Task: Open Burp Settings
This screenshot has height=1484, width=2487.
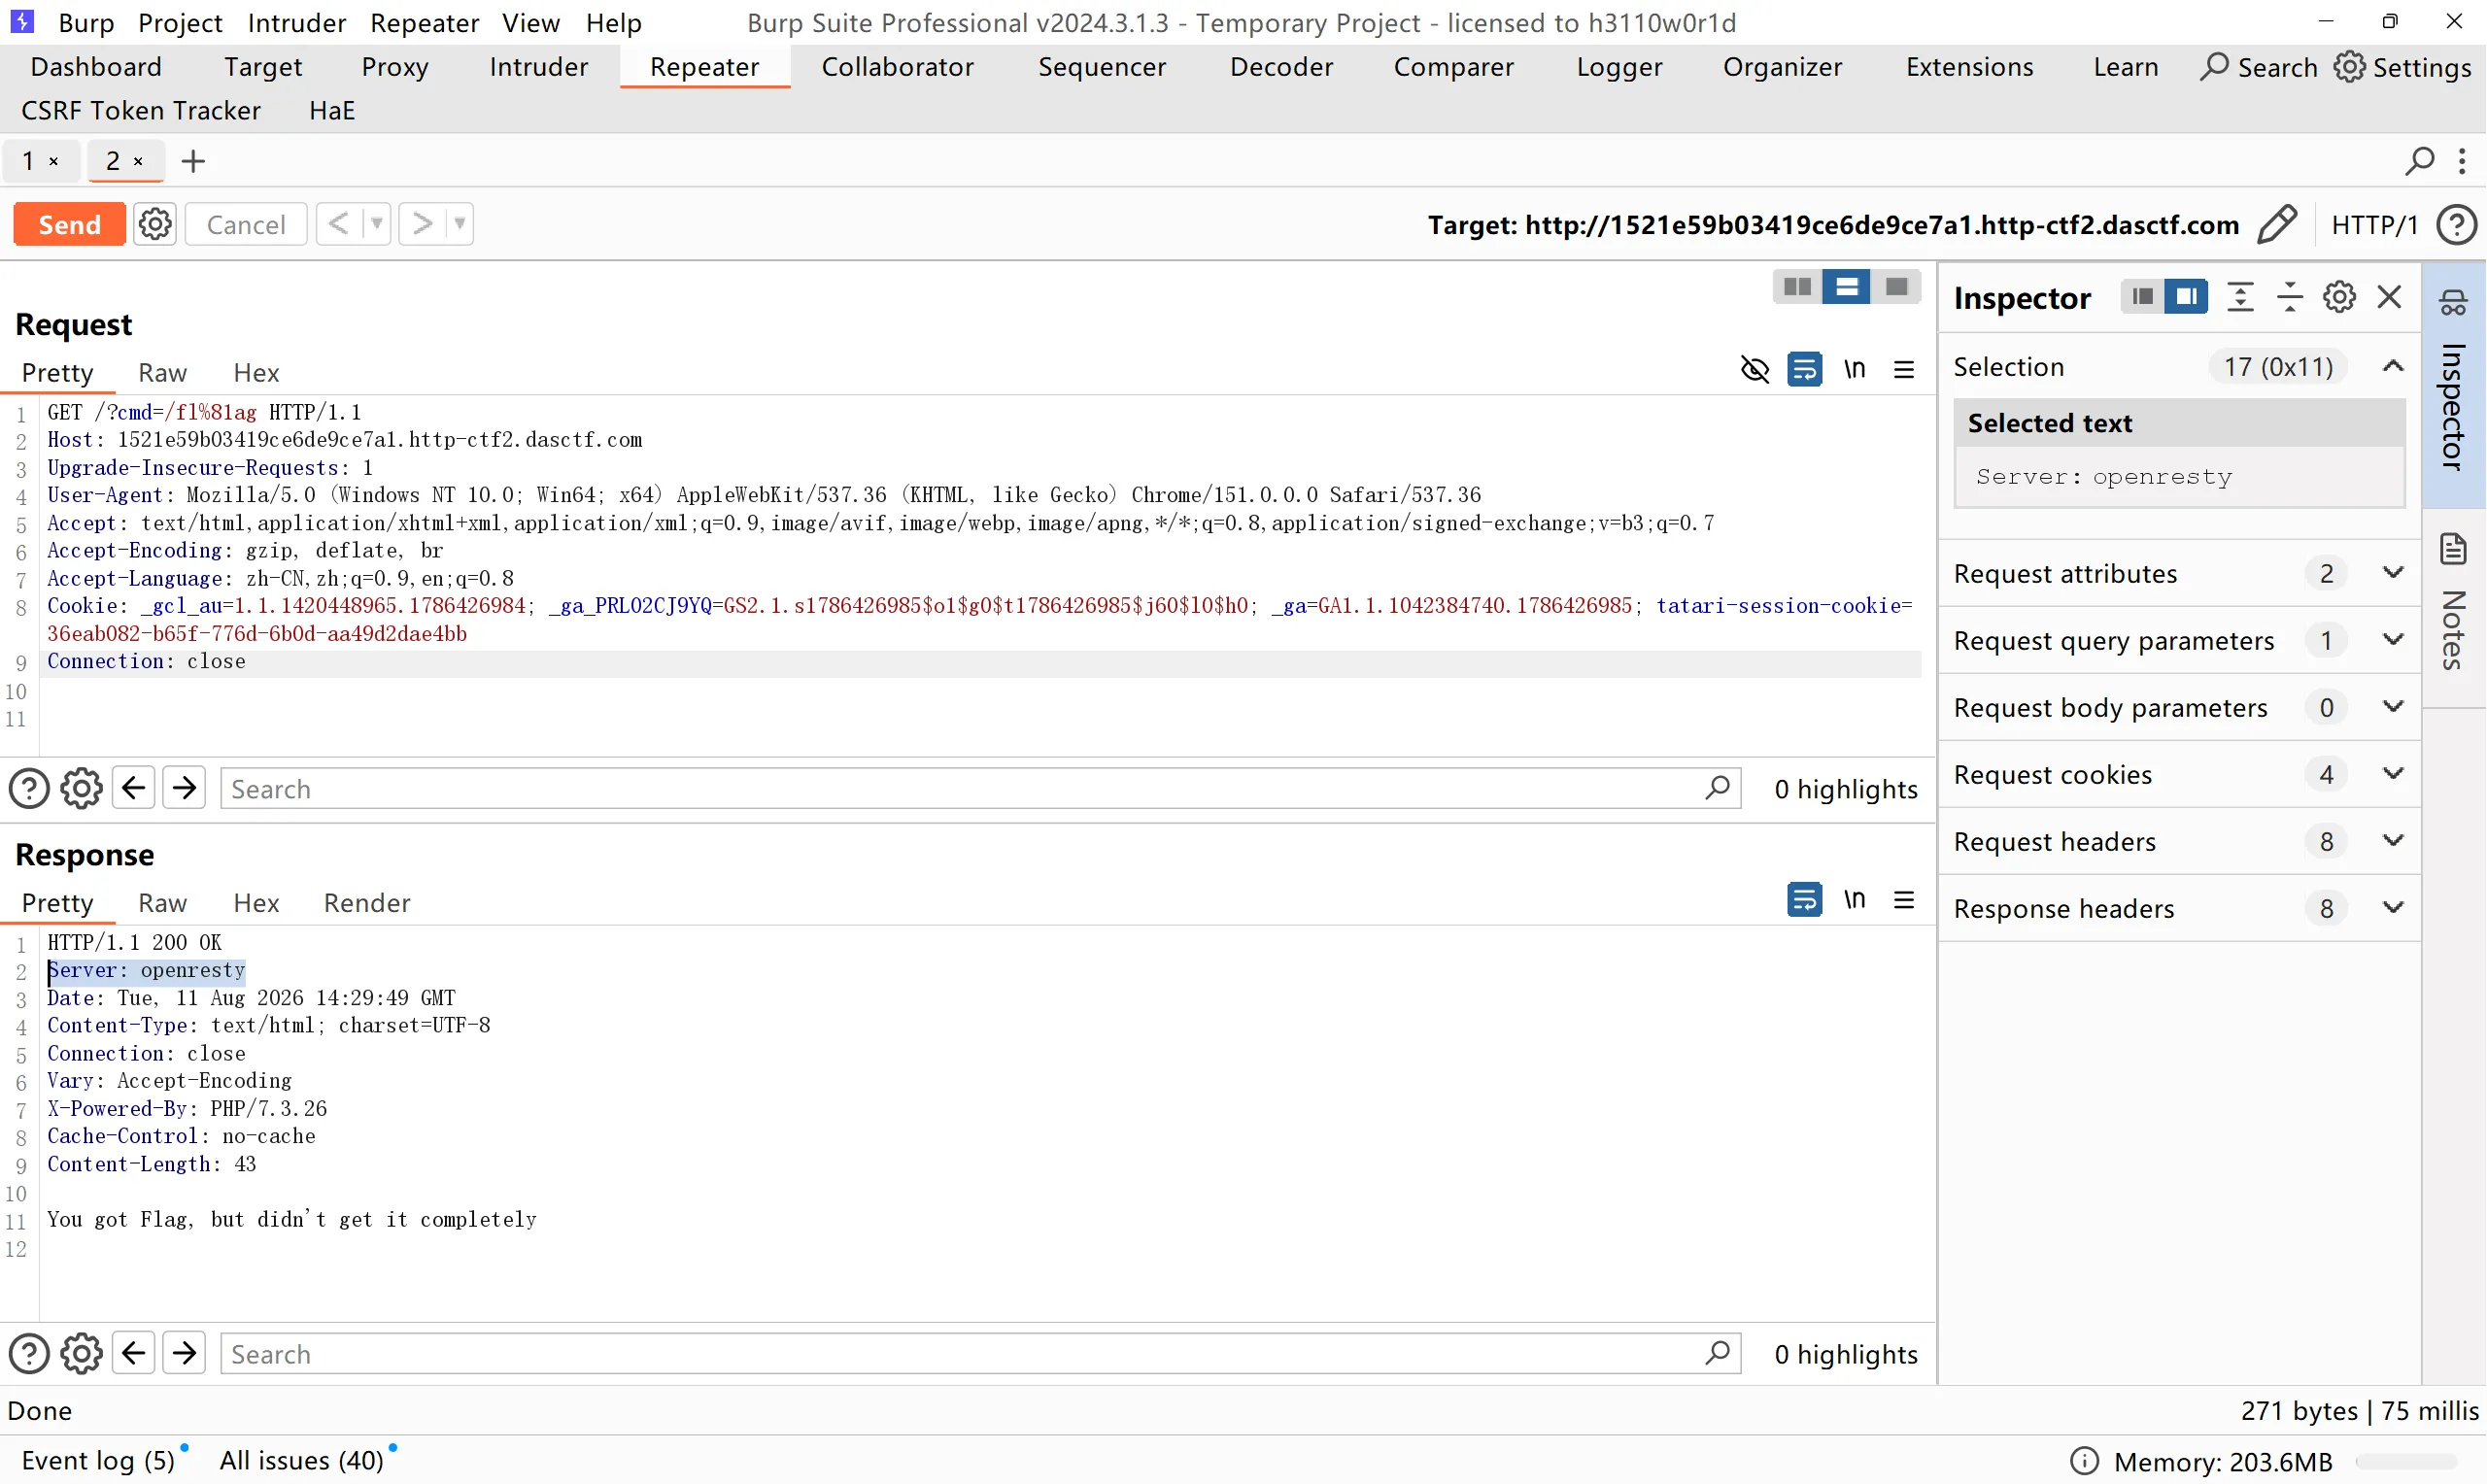Action: click(2402, 67)
